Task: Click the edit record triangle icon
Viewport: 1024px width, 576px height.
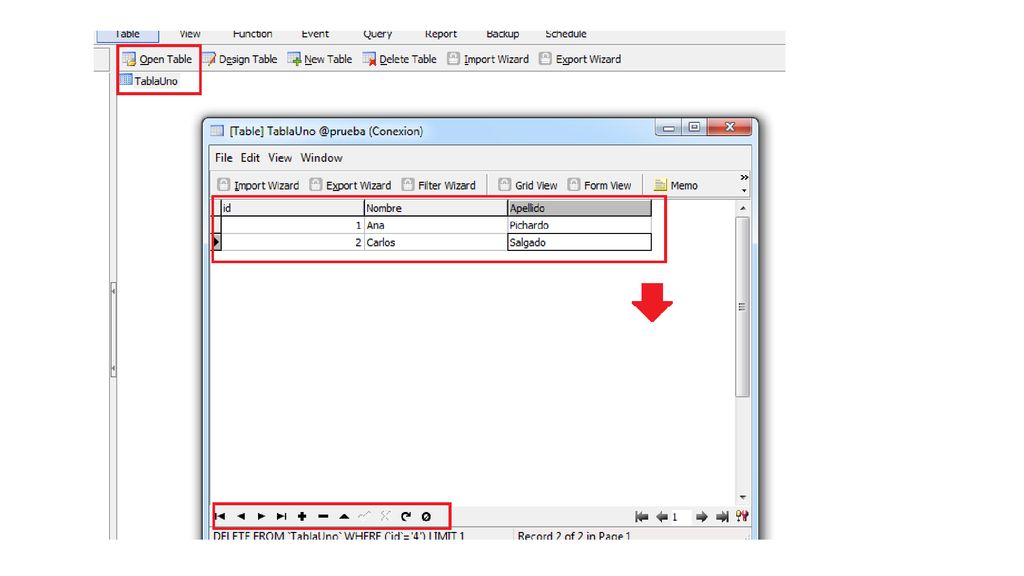Action: point(344,517)
